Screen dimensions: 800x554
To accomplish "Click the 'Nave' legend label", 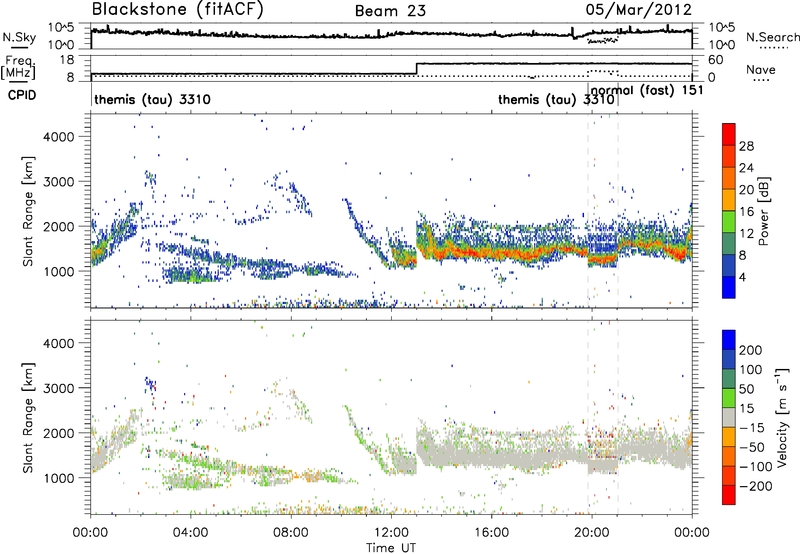I will (760, 70).
